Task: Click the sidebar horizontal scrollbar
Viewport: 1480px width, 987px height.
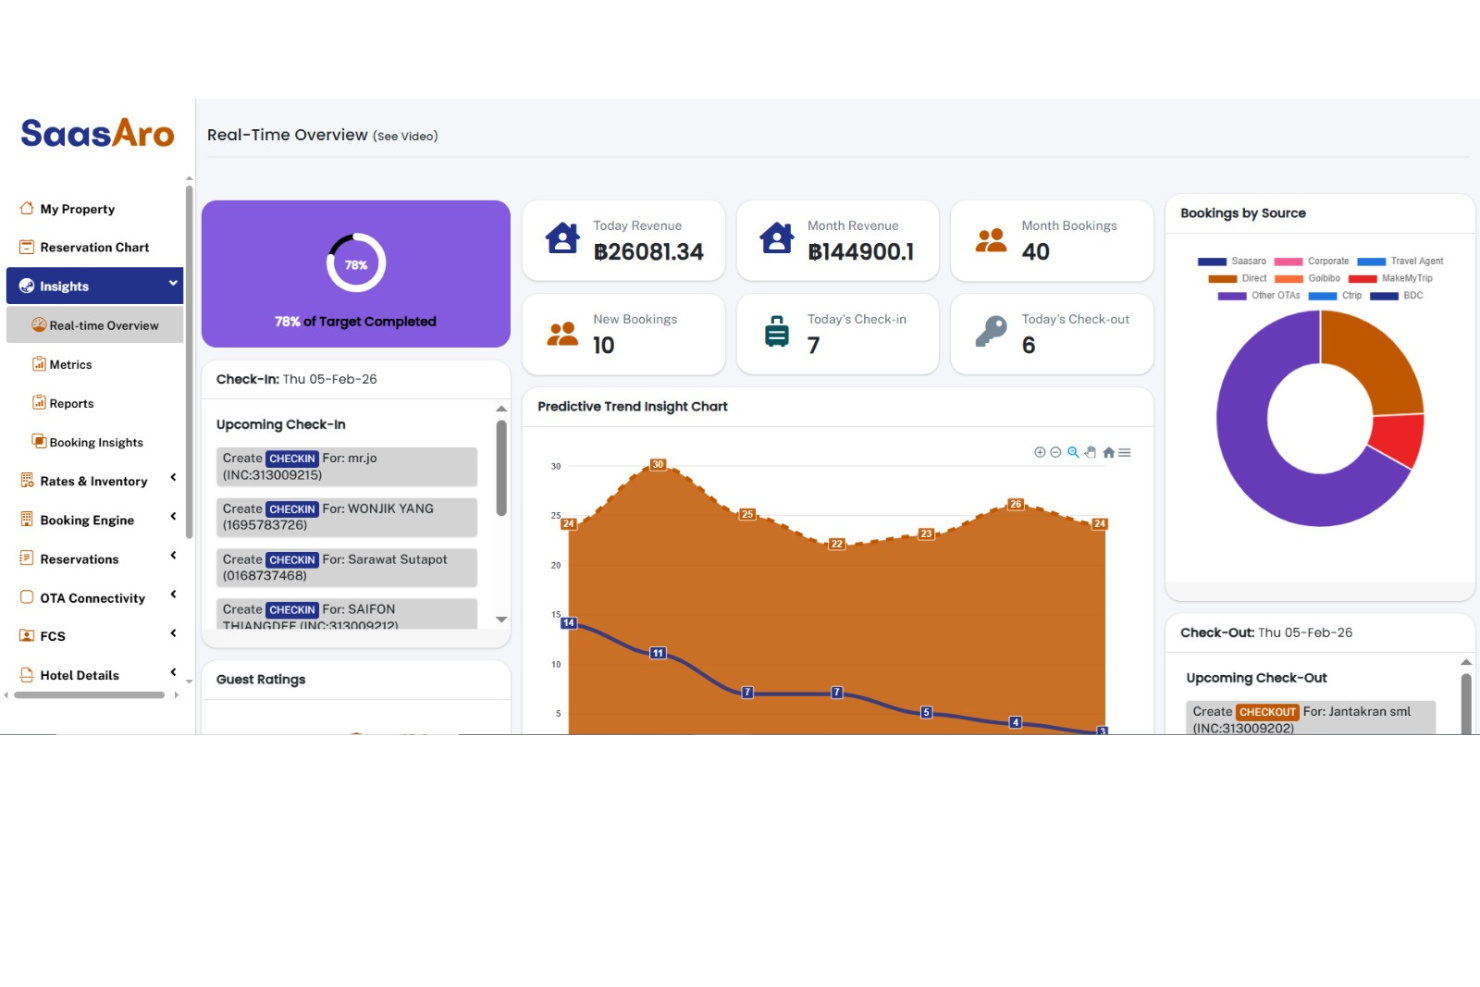Action: click(89, 695)
